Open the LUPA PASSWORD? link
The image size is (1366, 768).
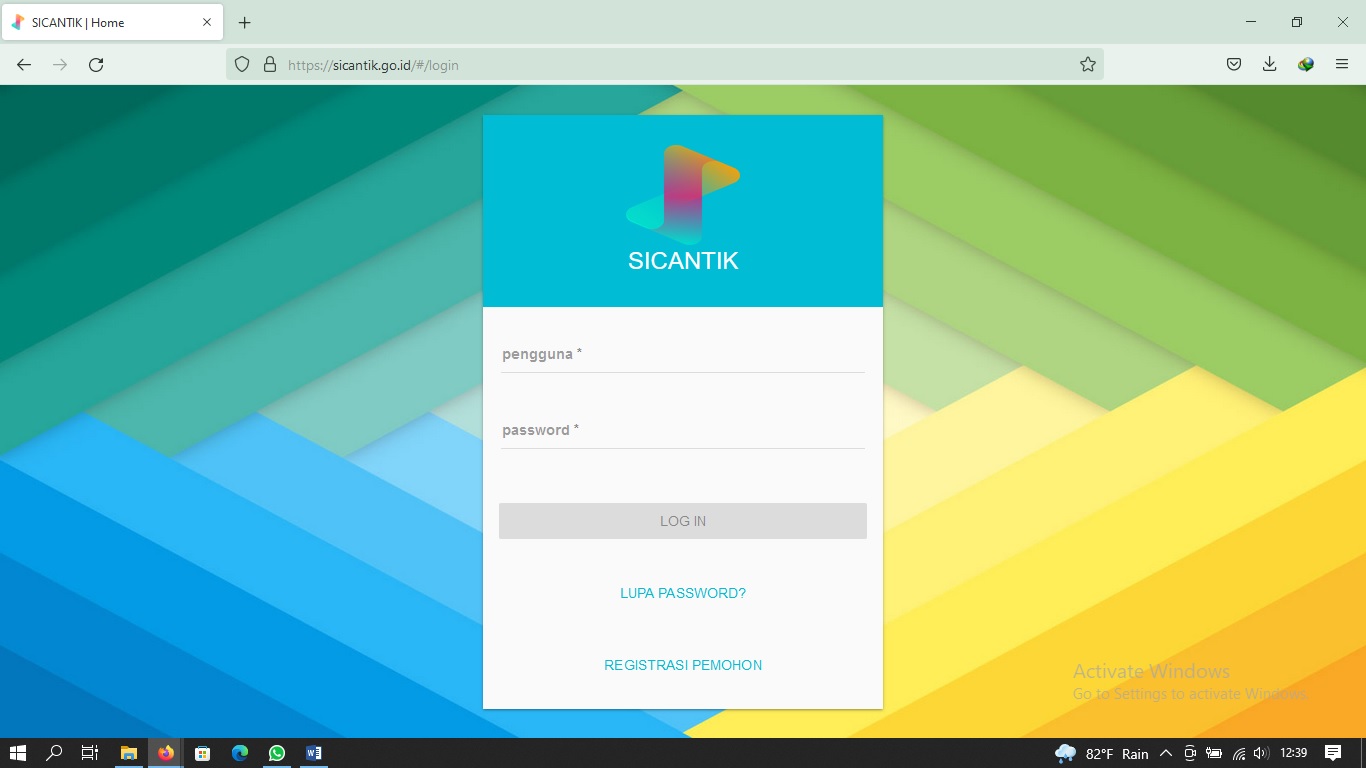683,593
